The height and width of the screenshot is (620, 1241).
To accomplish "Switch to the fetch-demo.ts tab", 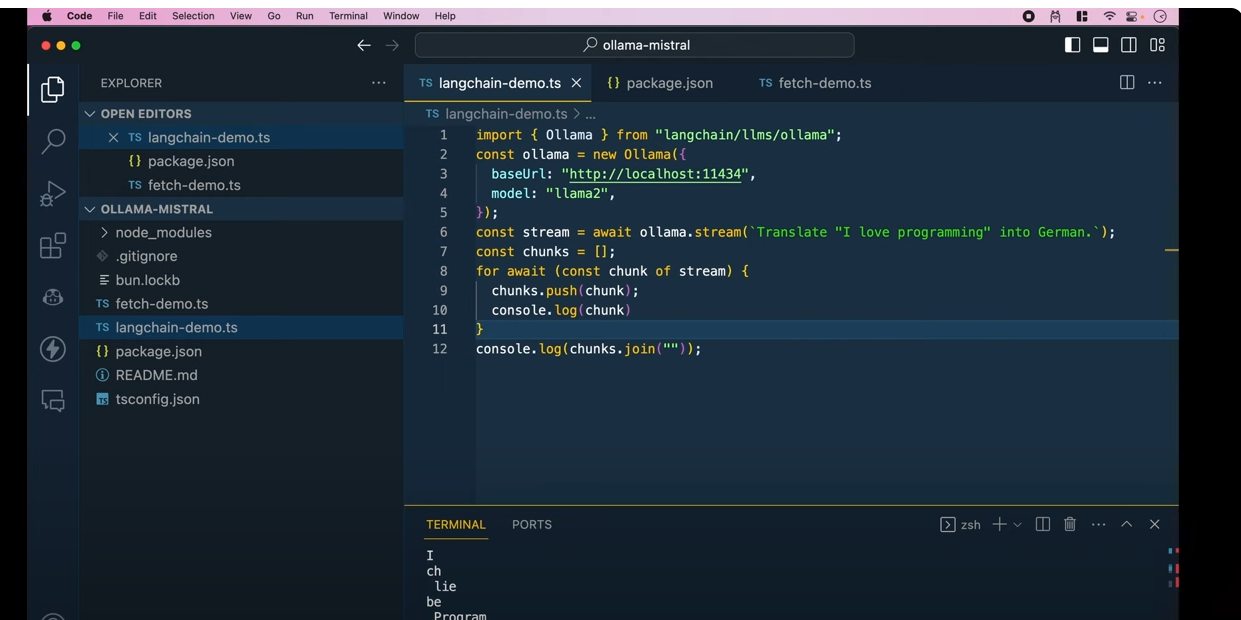I will pyautogui.click(x=816, y=83).
